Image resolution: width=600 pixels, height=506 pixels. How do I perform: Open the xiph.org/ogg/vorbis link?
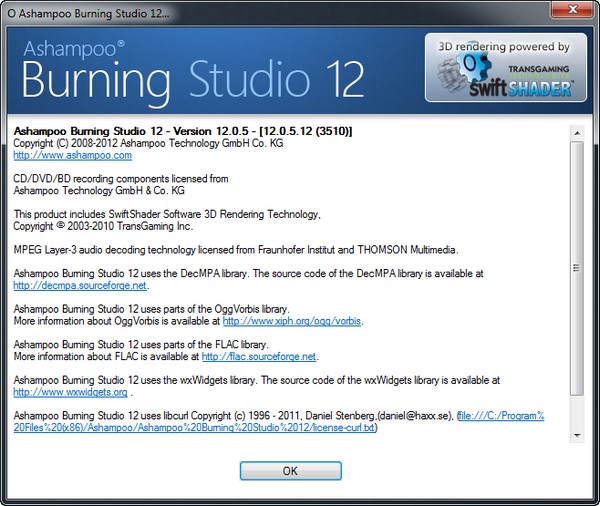pos(292,321)
